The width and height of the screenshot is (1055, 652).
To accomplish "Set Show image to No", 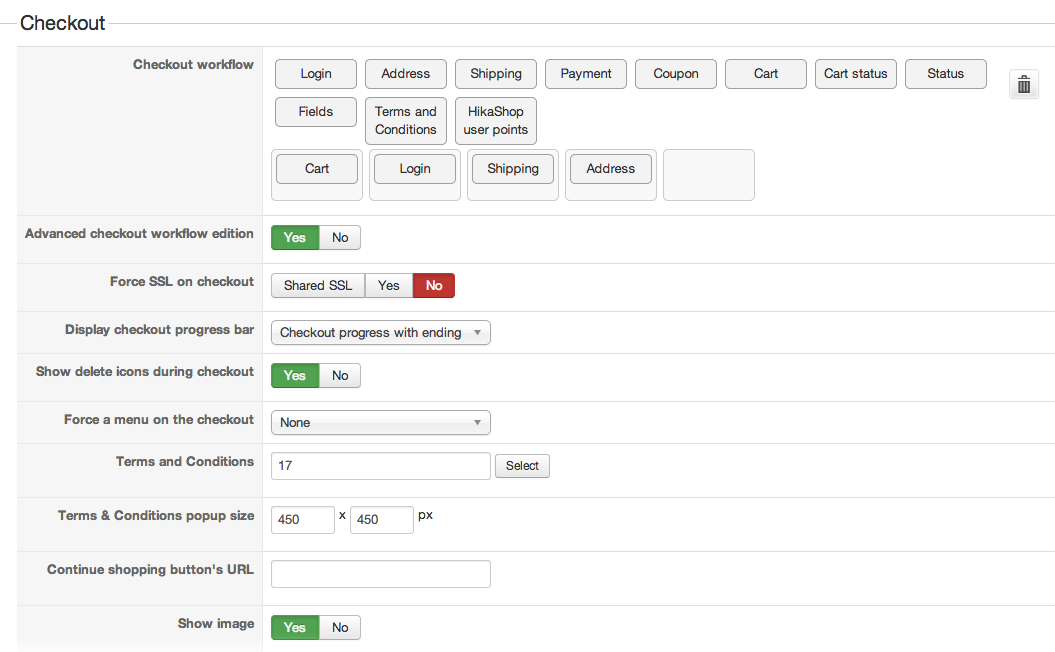I will click(x=340, y=628).
